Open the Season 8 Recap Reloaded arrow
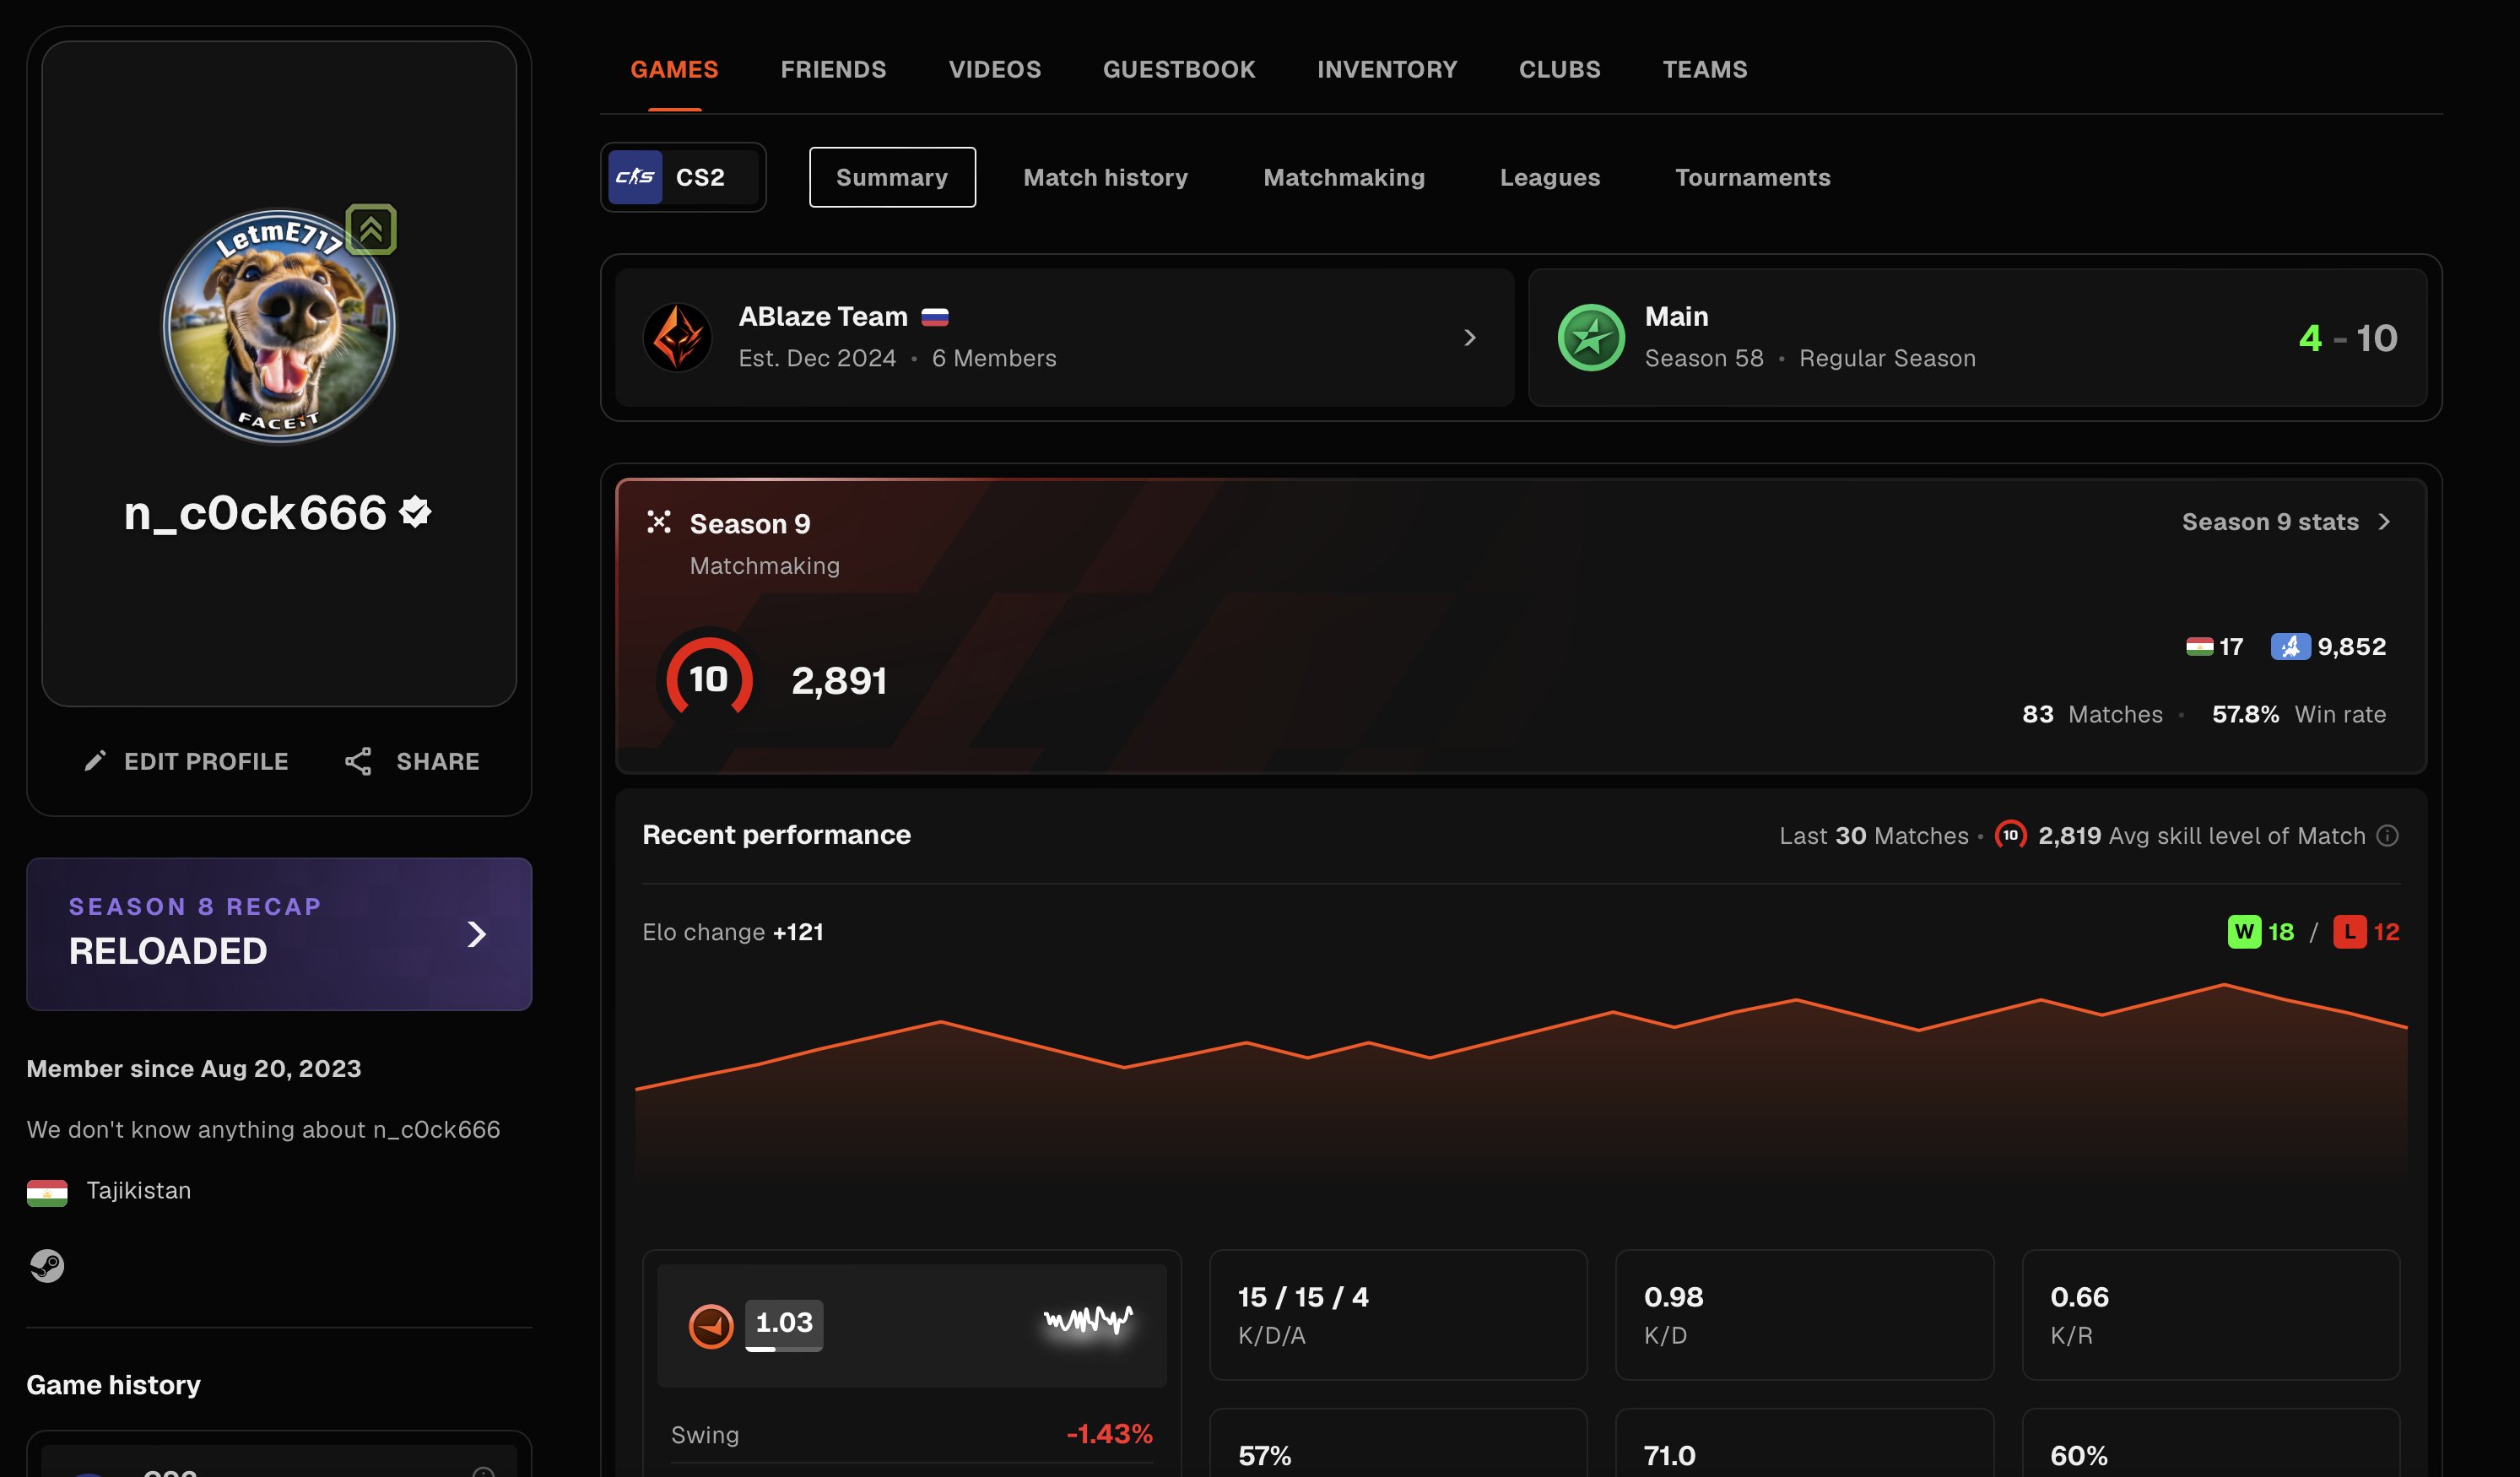This screenshot has height=1477, width=2520. (x=477, y=934)
